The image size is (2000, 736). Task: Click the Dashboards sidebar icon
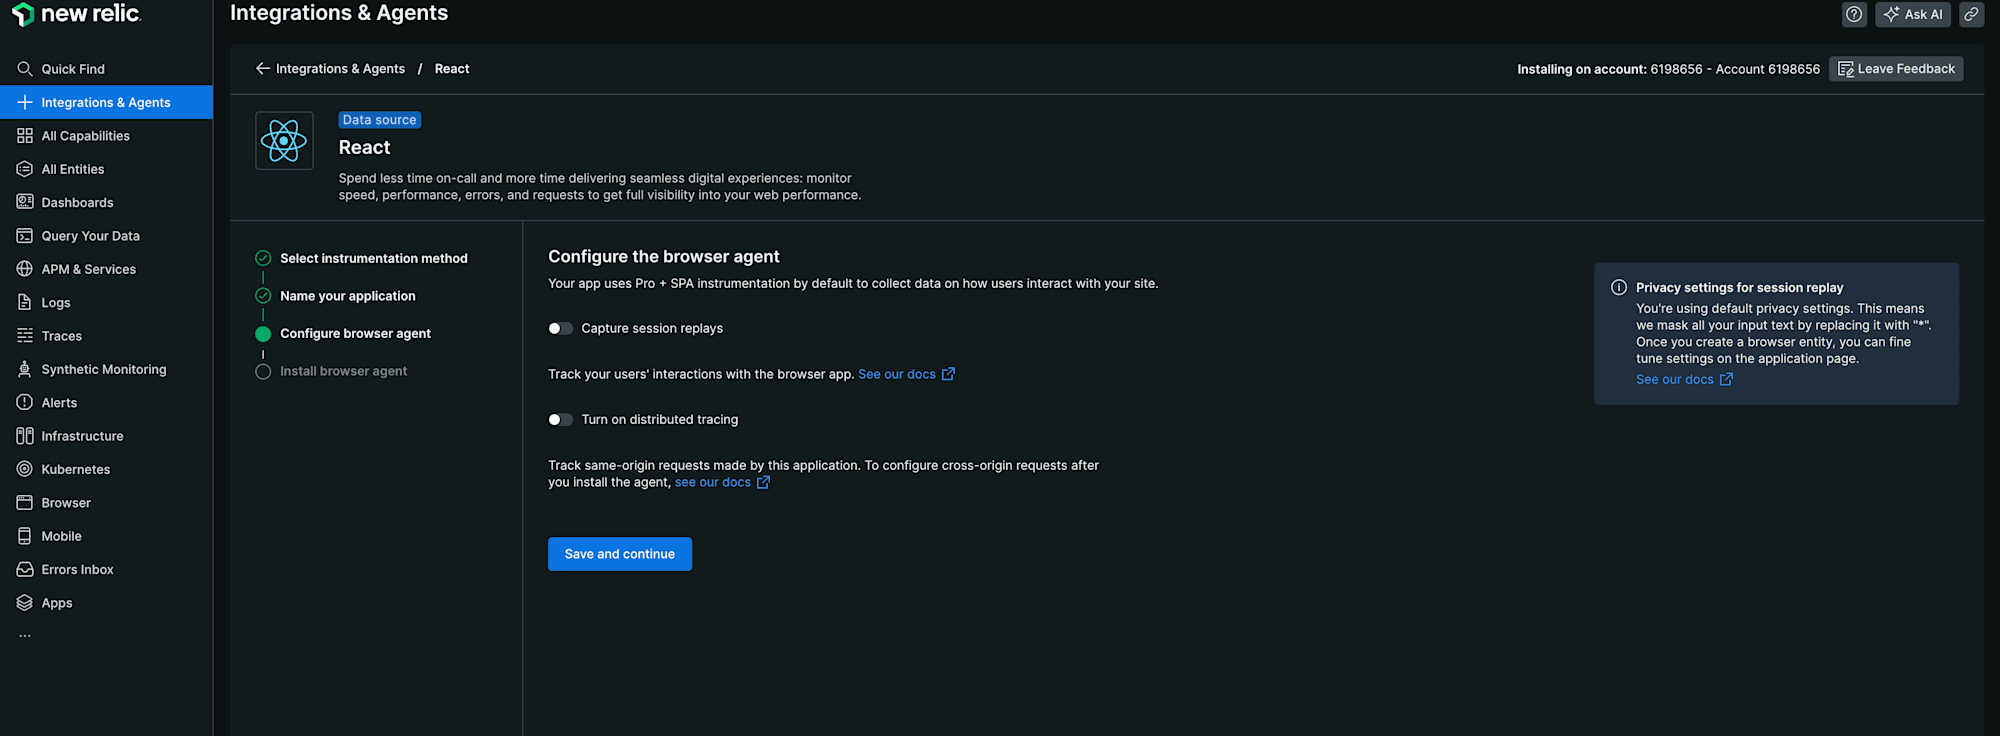(25, 202)
